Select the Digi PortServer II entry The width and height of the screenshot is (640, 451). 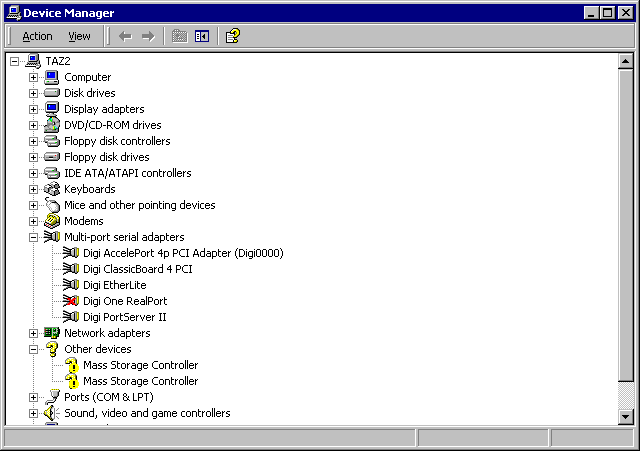(x=124, y=317)
